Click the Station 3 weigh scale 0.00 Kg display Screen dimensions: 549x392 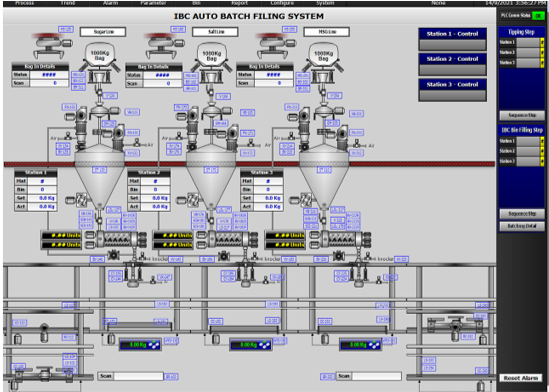click(x=360, y=345)
